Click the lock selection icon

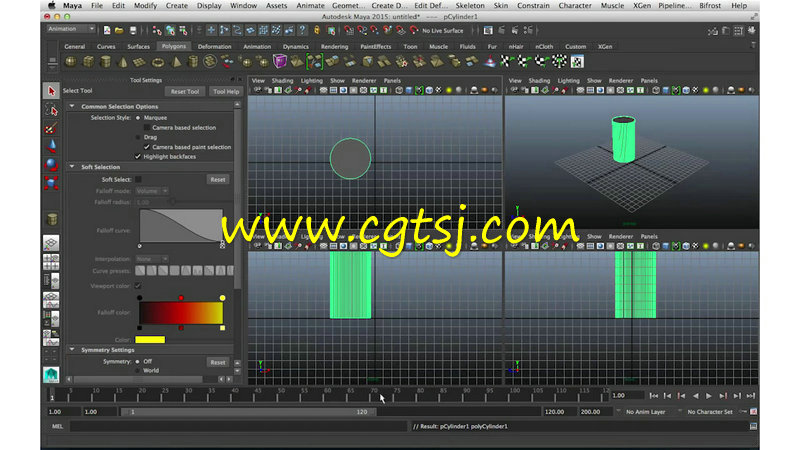pyautogui.click(x=317, y=31)
